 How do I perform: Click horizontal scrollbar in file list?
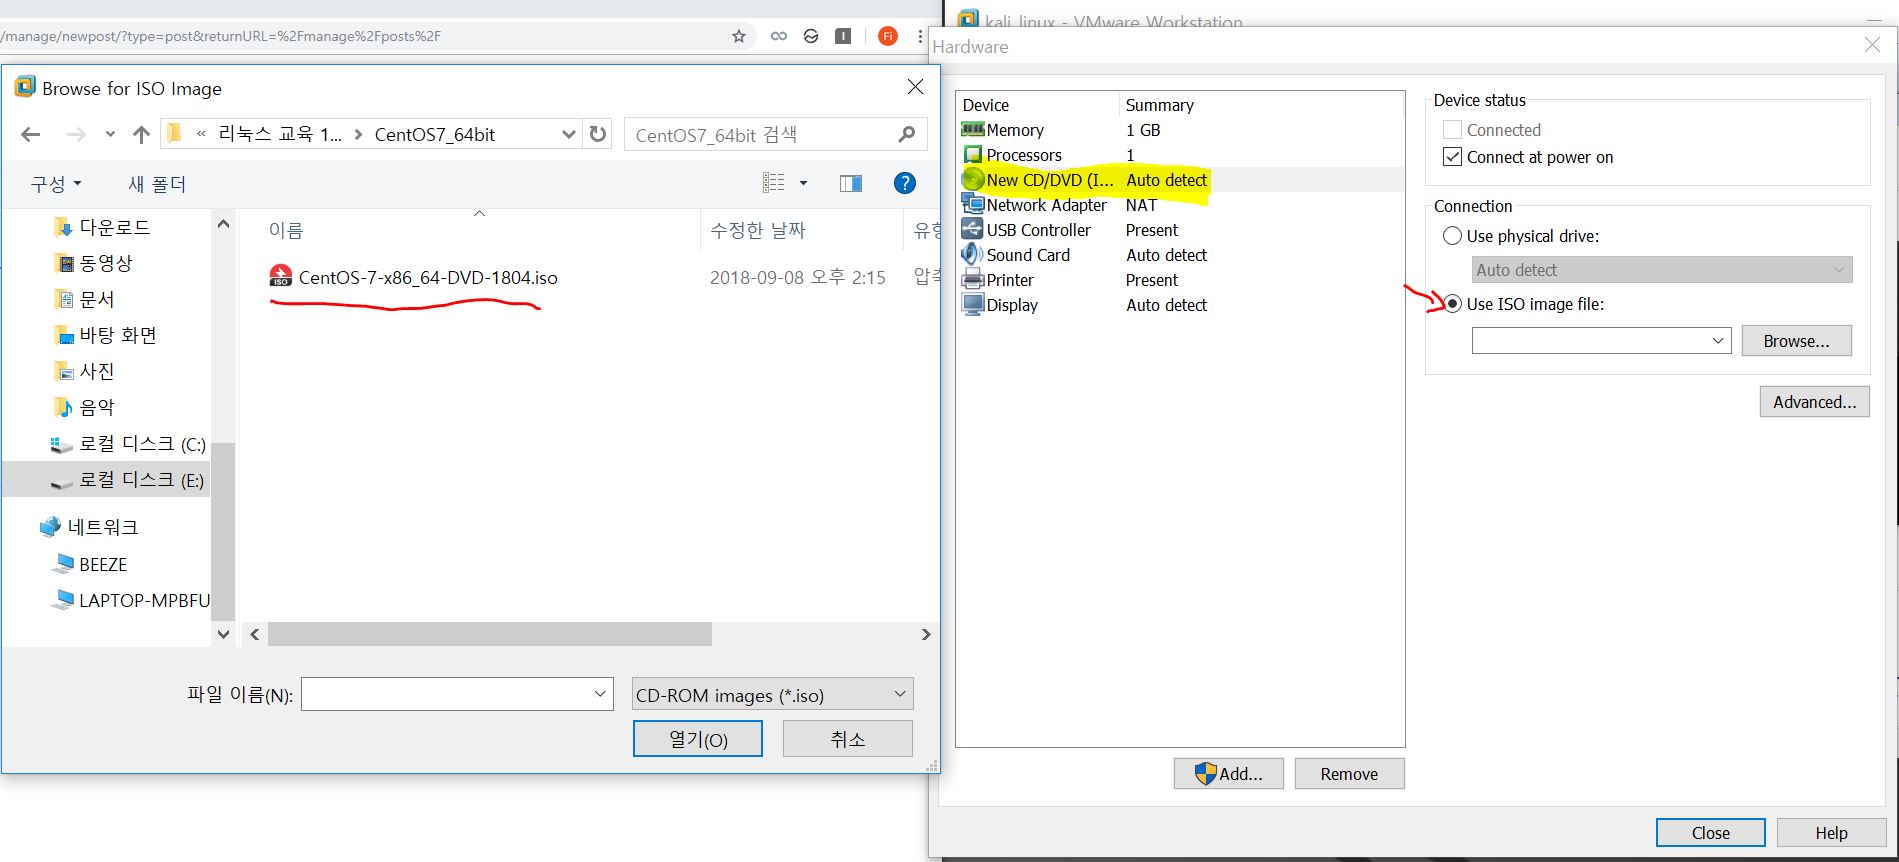tap(490, 634)
